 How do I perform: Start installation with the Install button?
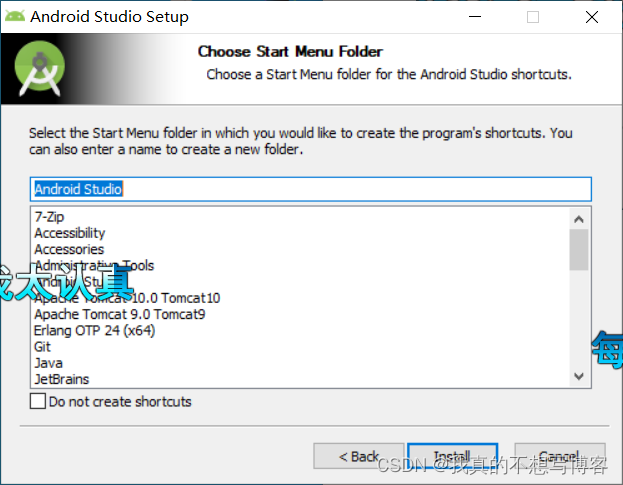453,456
